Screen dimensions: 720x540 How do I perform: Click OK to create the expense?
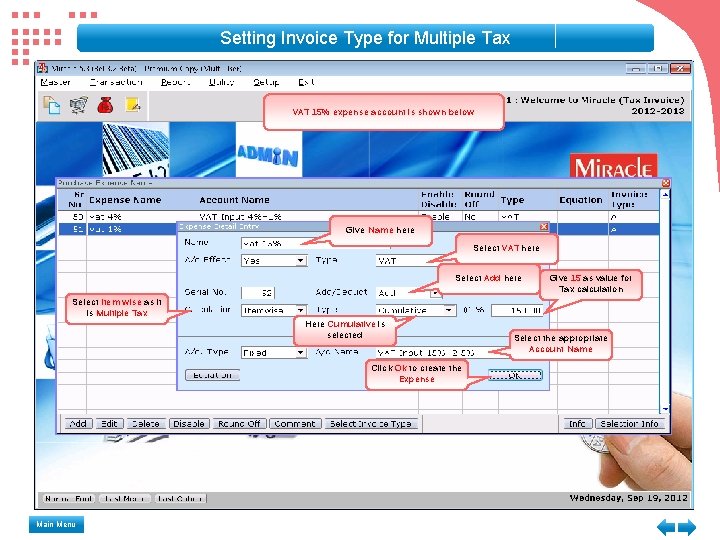[515, 376]
